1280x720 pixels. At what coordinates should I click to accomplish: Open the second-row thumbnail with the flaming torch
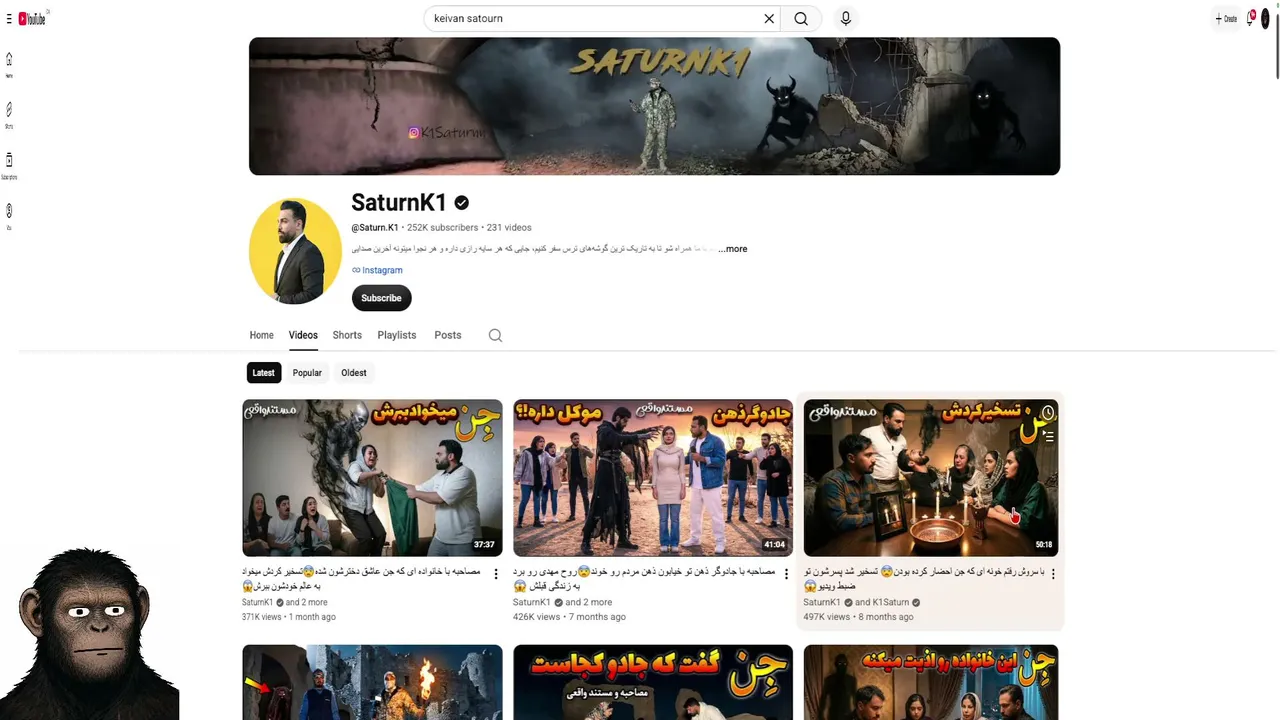(x=372, y=682)
